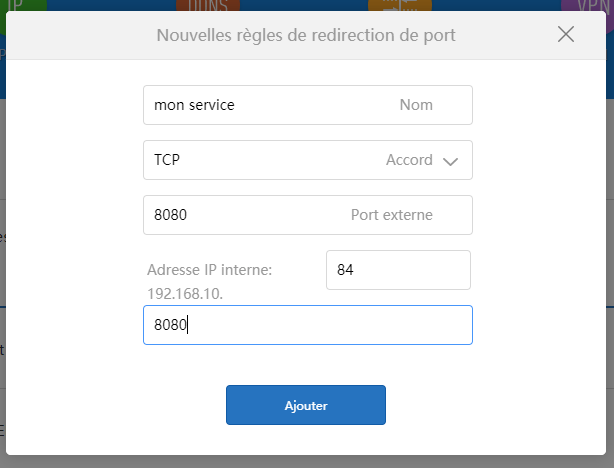Select the 'TCP' value text
Viewport: 614px width, 468px height.
167,160
